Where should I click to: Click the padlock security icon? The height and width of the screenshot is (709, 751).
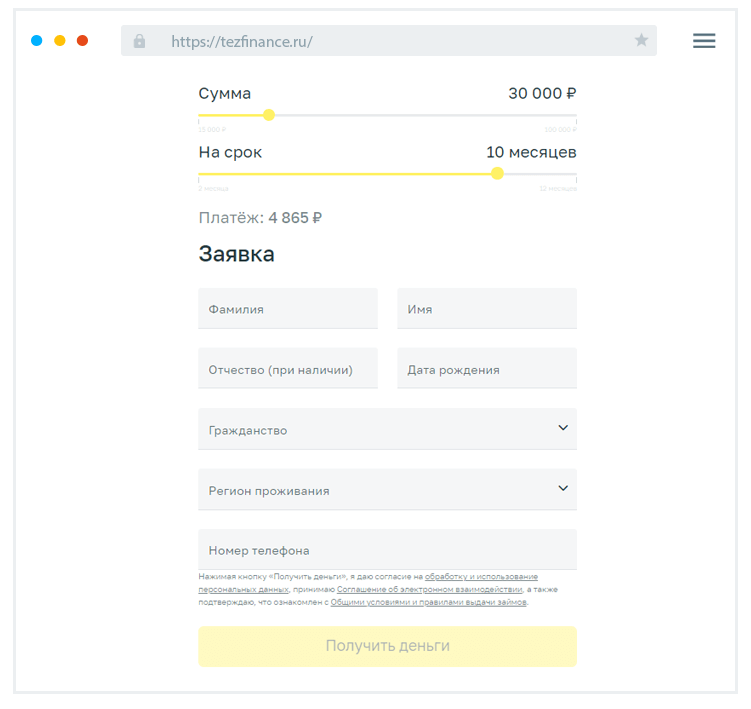pyautogui.click(x=139, y=41)
